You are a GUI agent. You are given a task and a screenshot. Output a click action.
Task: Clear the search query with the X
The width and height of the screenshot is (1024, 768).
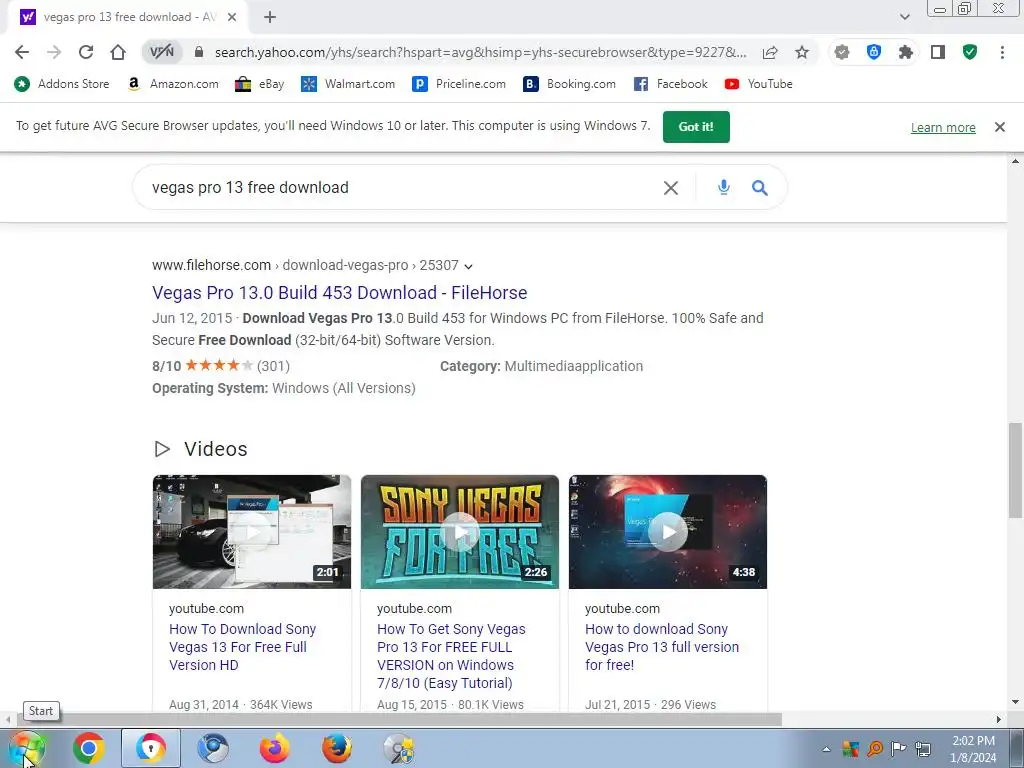(x=671, y=188)
